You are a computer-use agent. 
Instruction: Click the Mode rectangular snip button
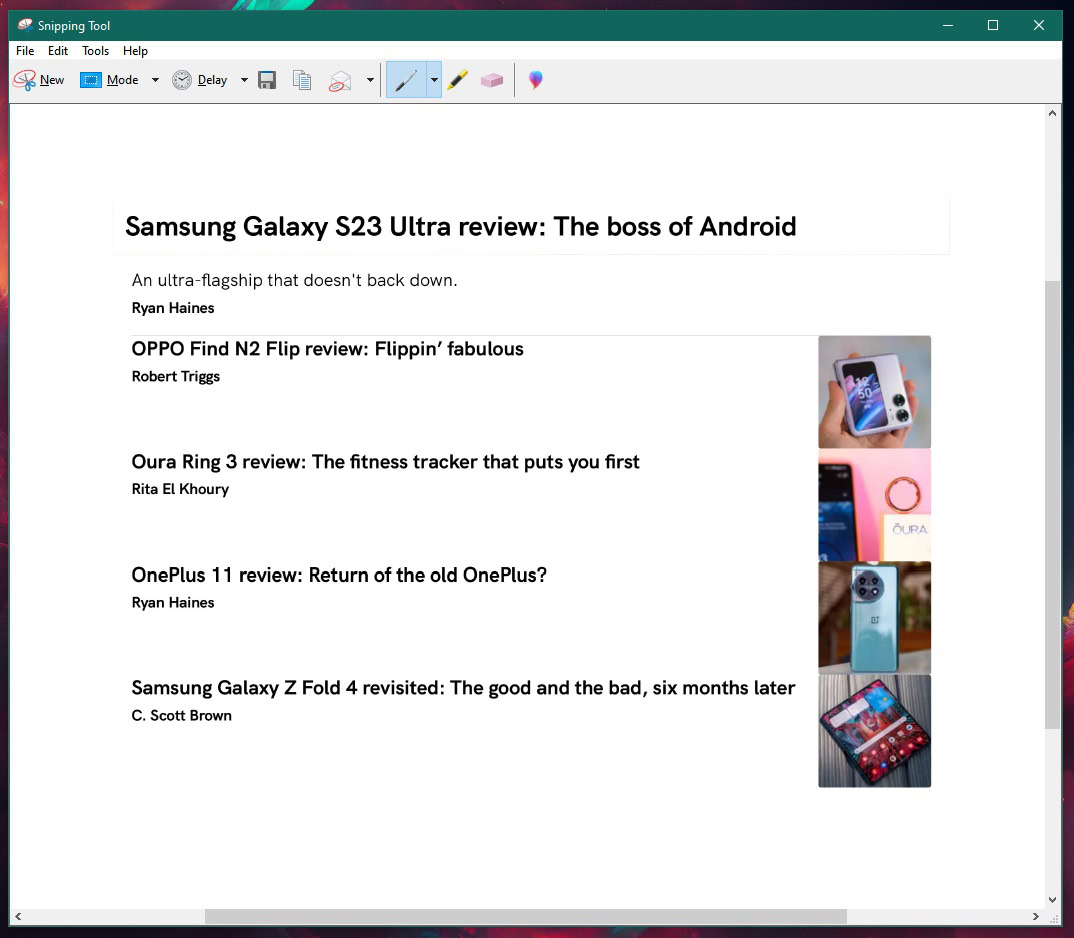110,80
